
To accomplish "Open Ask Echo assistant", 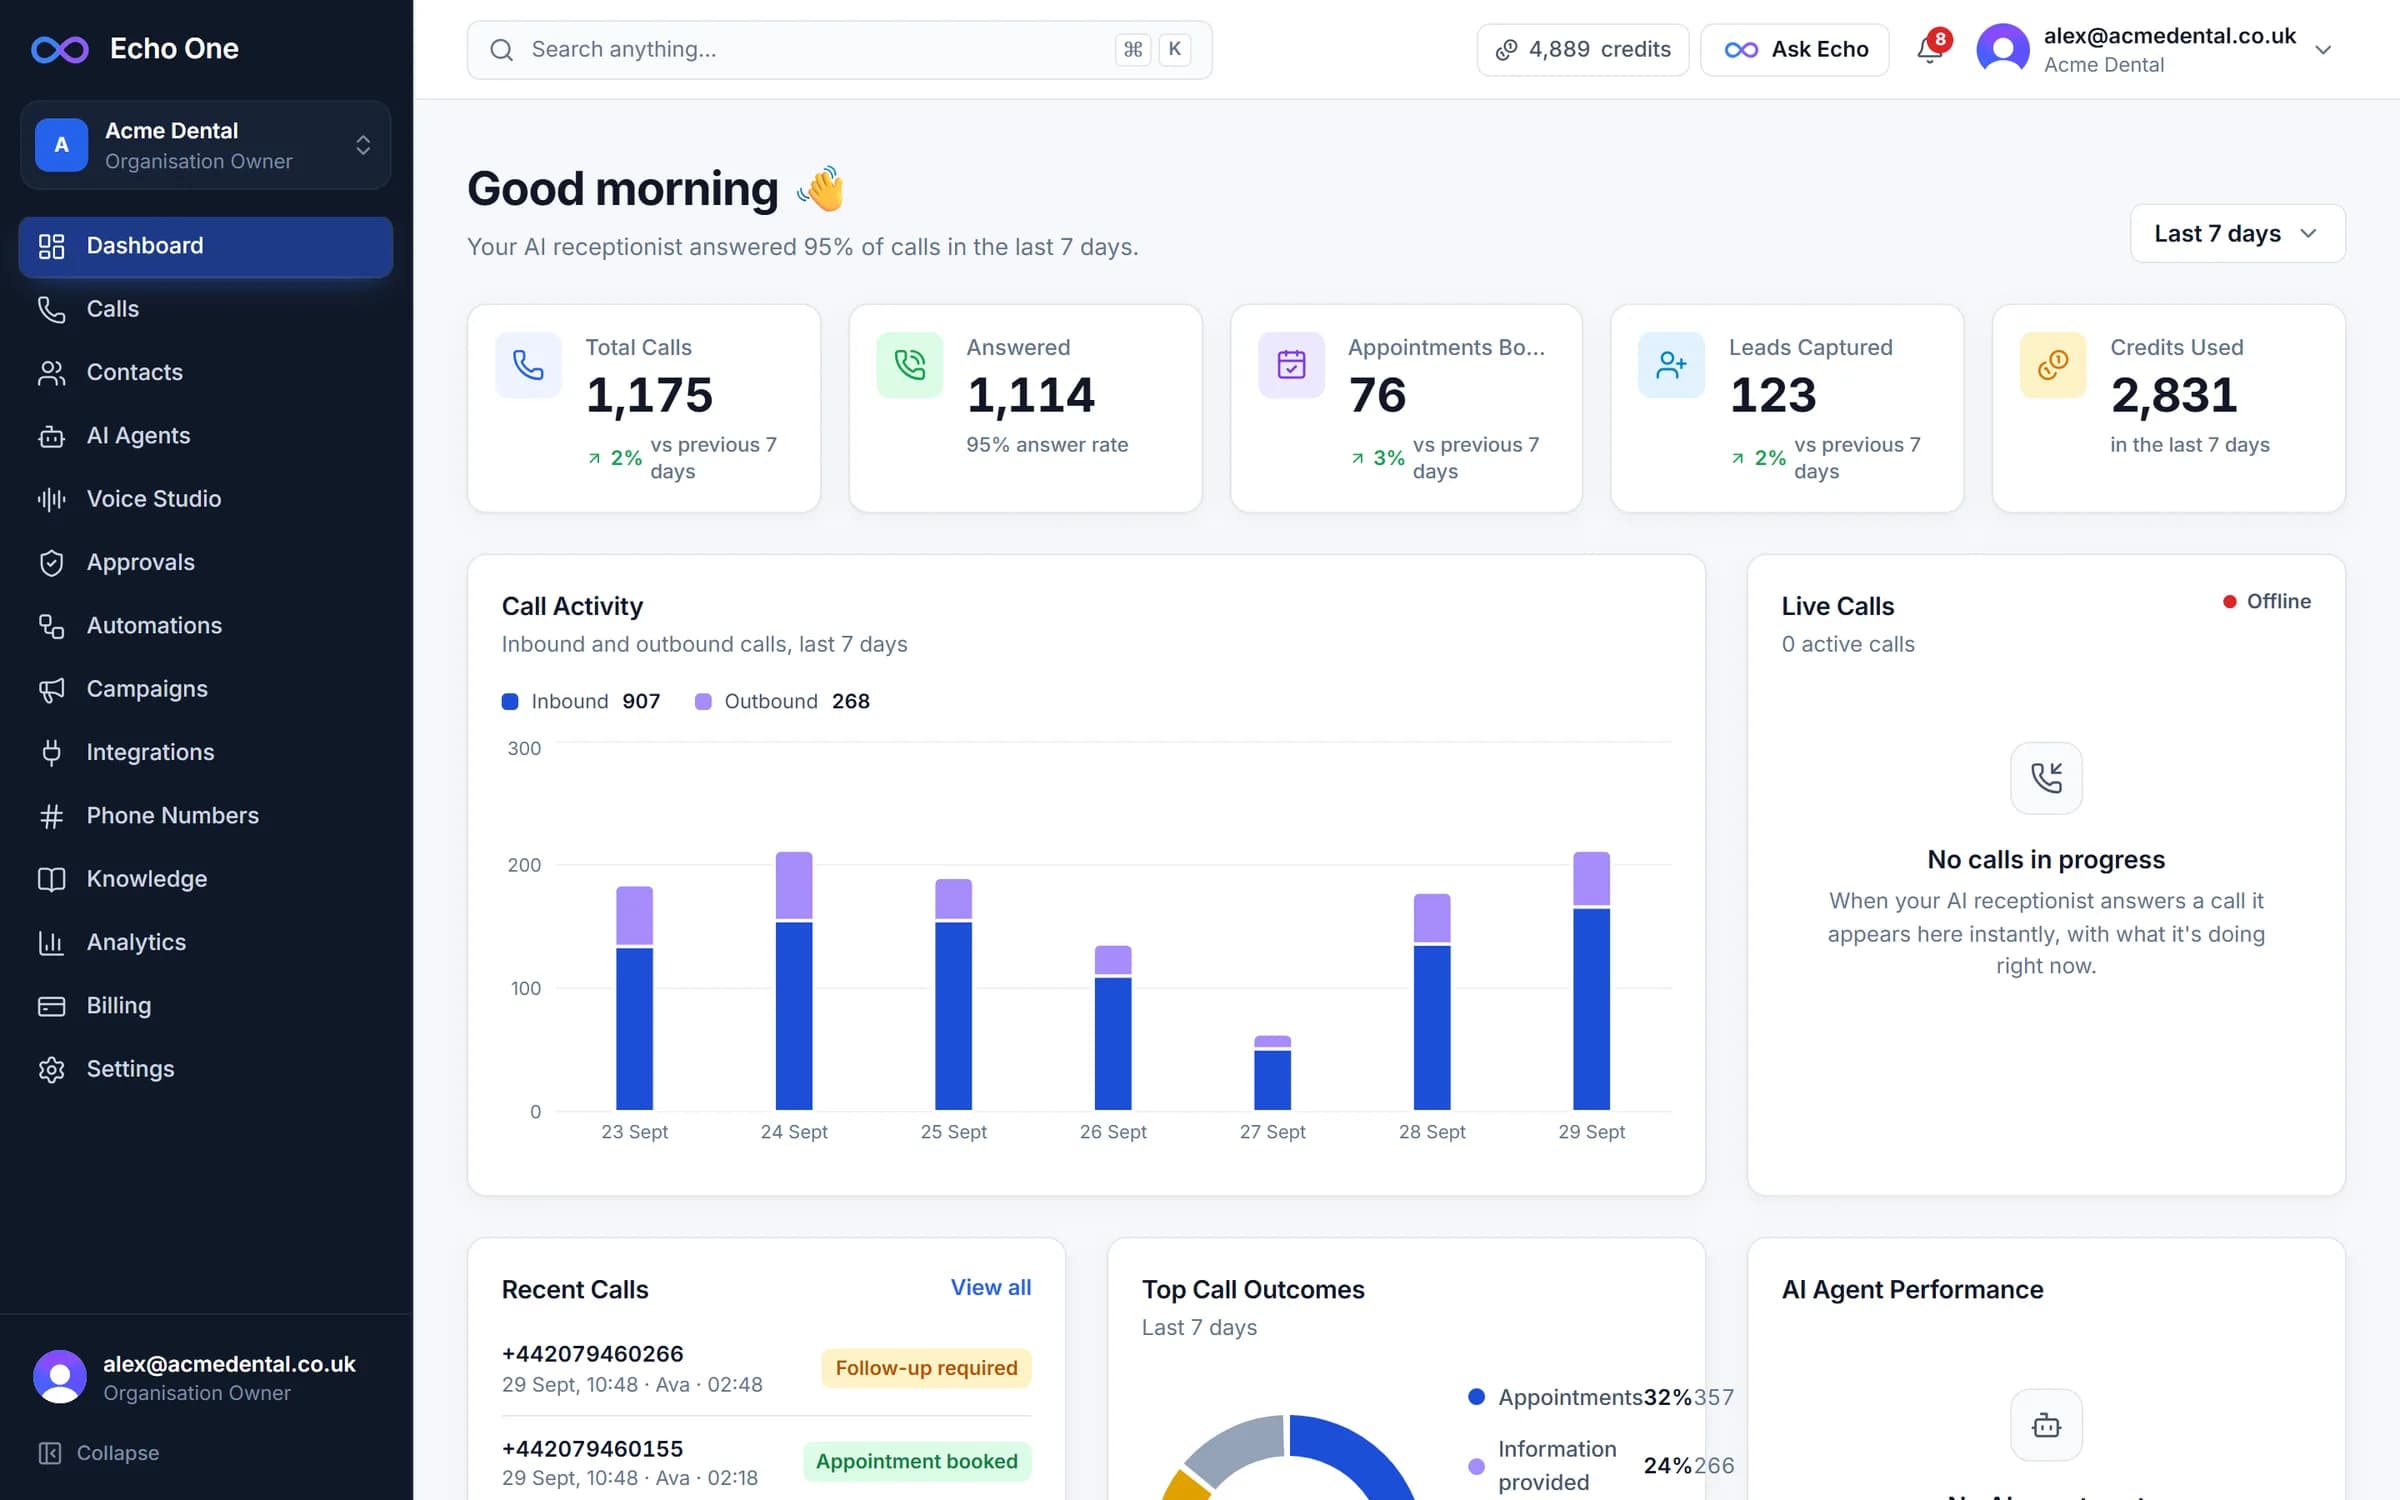I will point(1795,49).
